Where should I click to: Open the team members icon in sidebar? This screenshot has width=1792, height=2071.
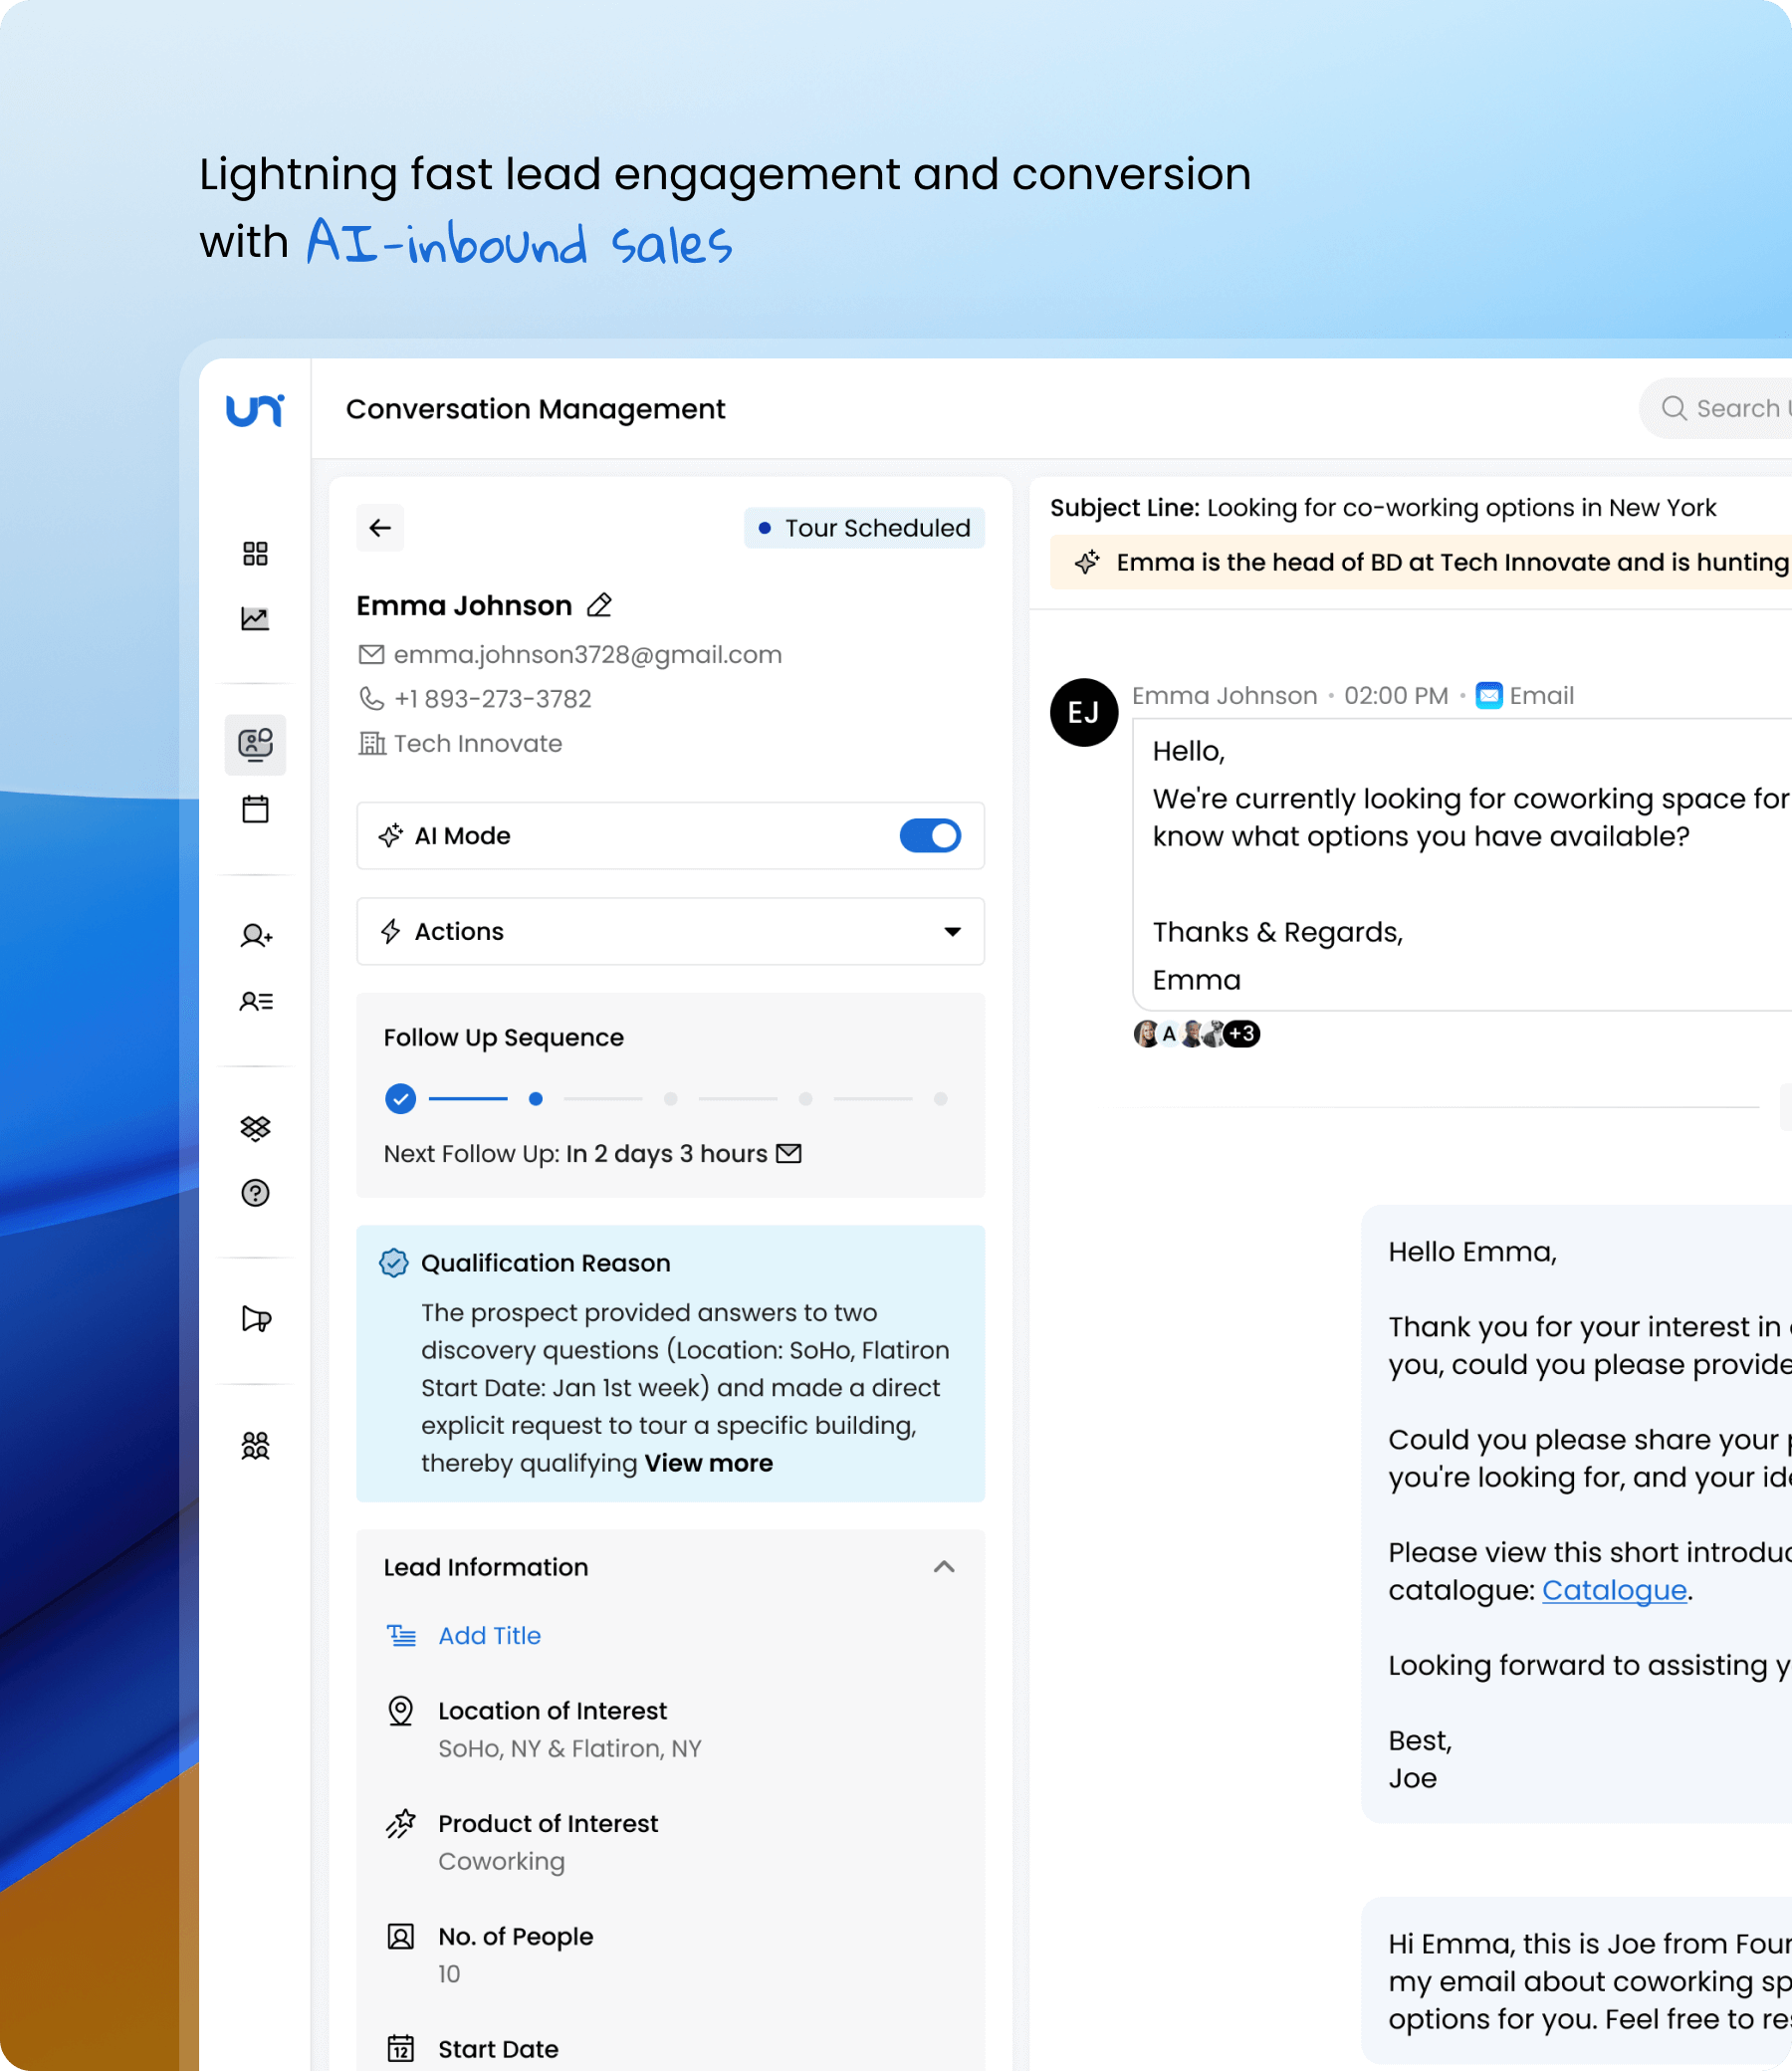point(255,1446)
